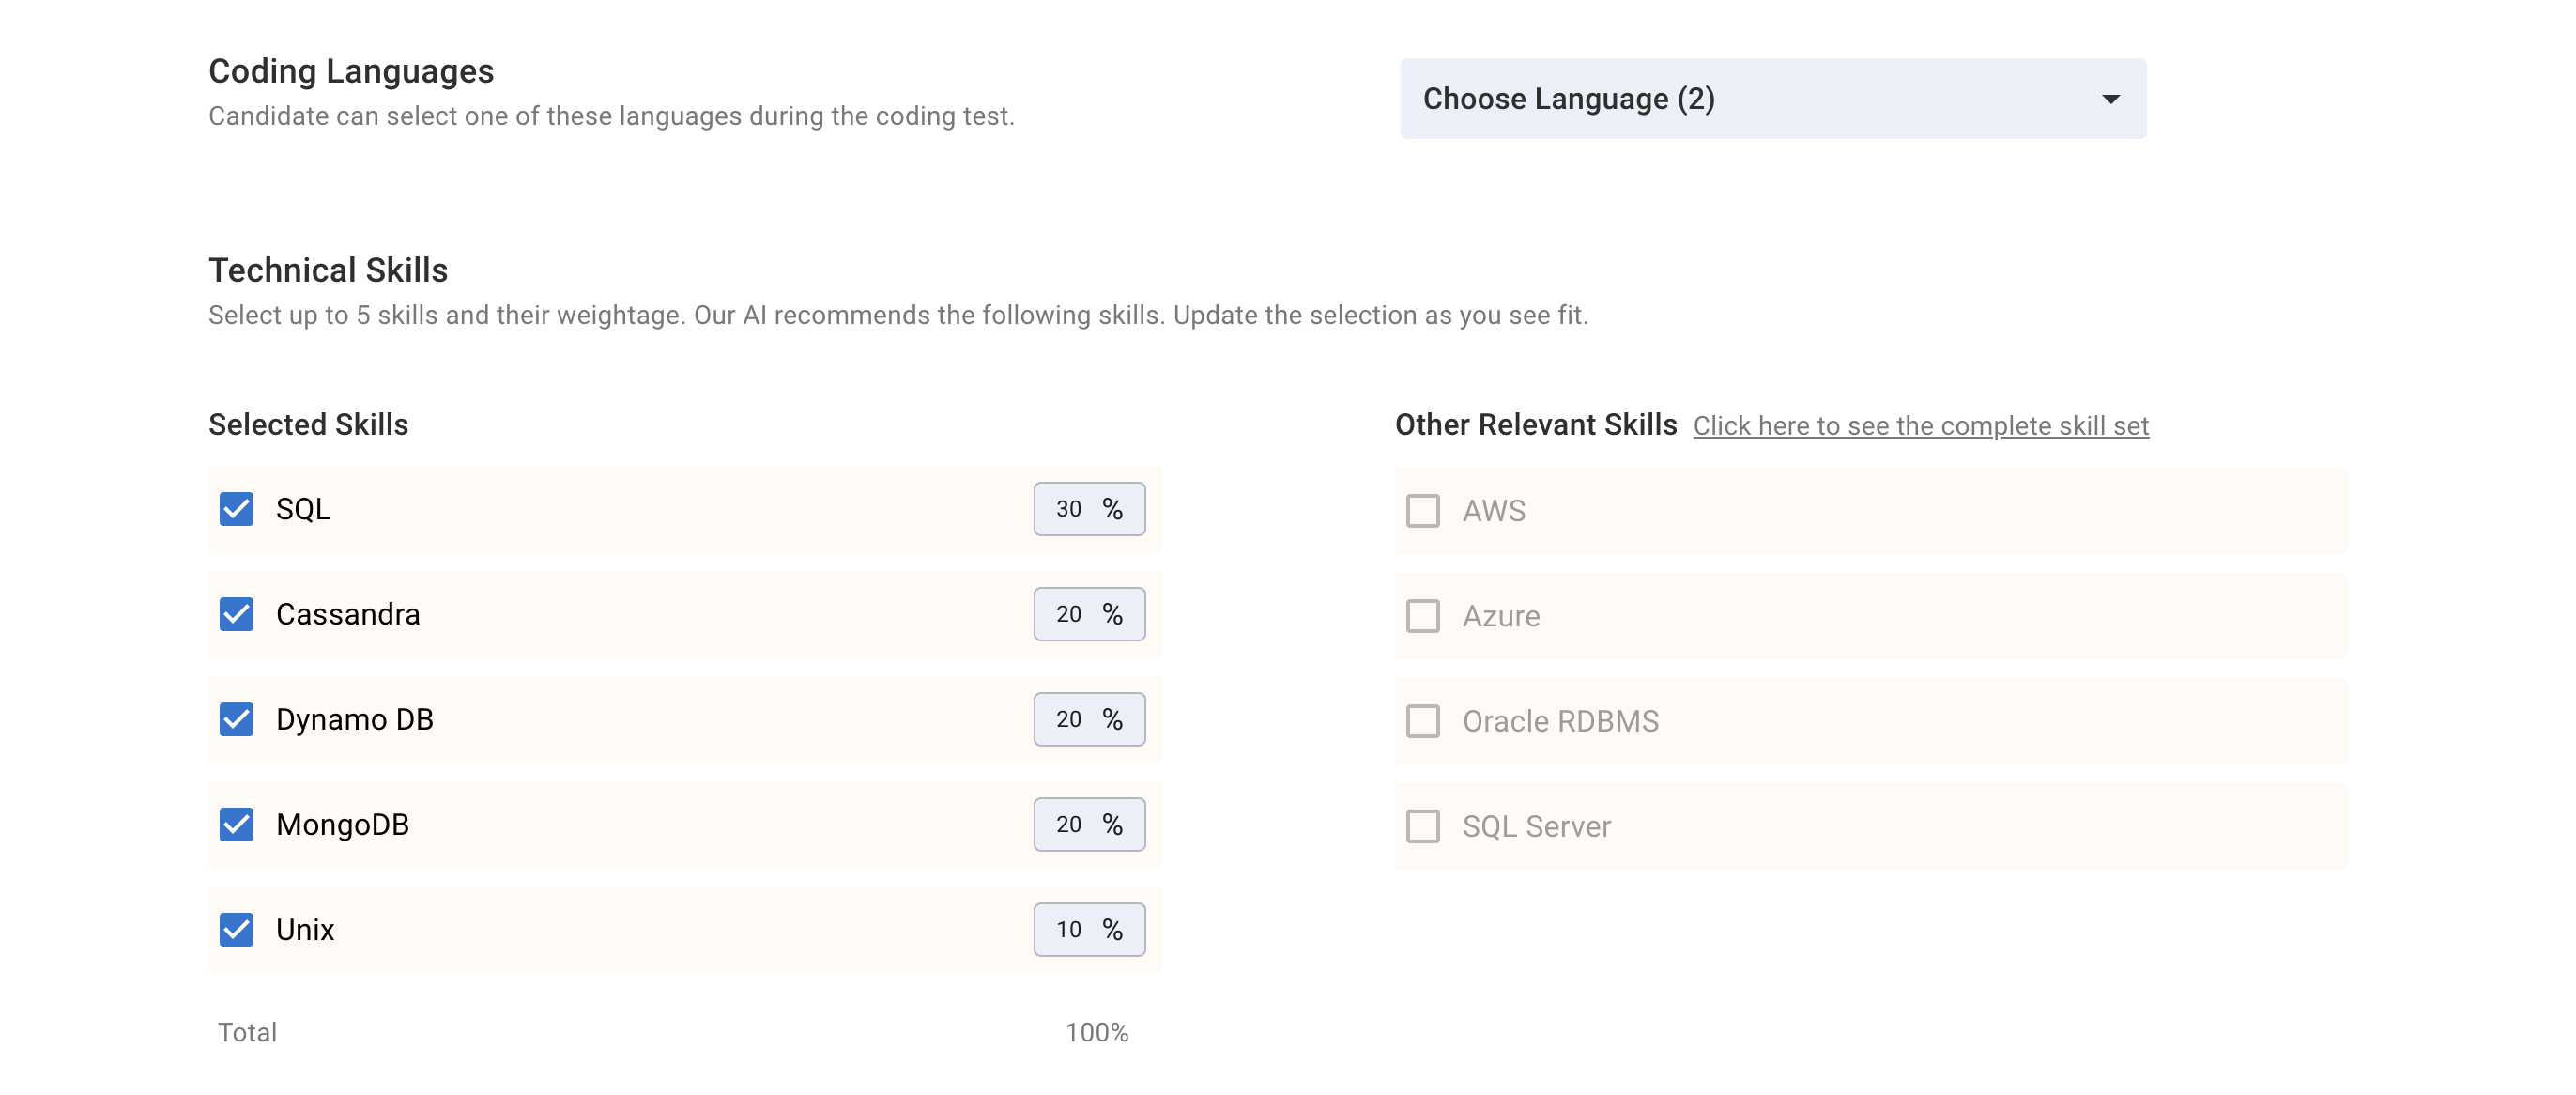
Task: Edit the MongoDB weightage percentage field
Action: 1089,824
